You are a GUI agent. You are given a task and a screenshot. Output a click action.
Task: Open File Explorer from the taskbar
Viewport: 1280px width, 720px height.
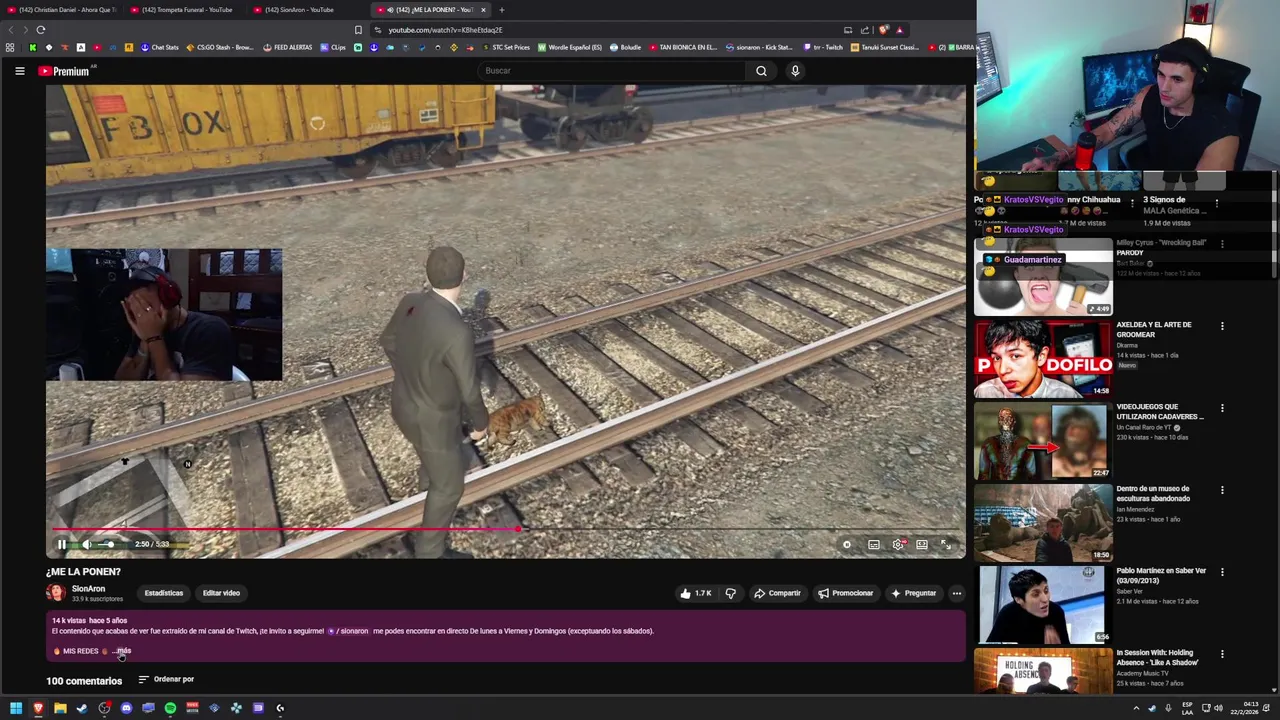(x=60, y=708)
